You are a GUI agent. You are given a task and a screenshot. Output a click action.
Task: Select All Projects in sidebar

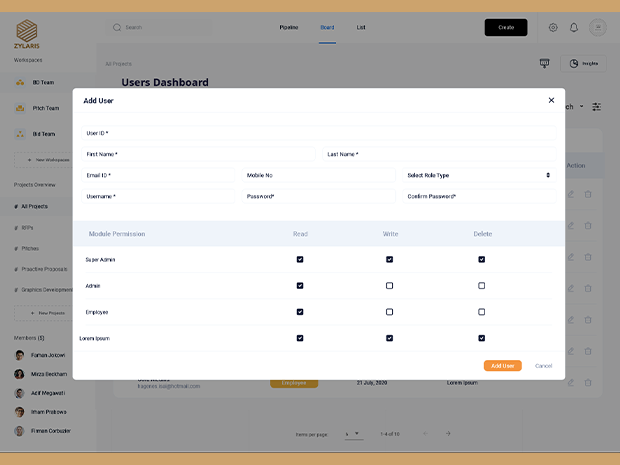pyautogui.click(x=34, y=206)
